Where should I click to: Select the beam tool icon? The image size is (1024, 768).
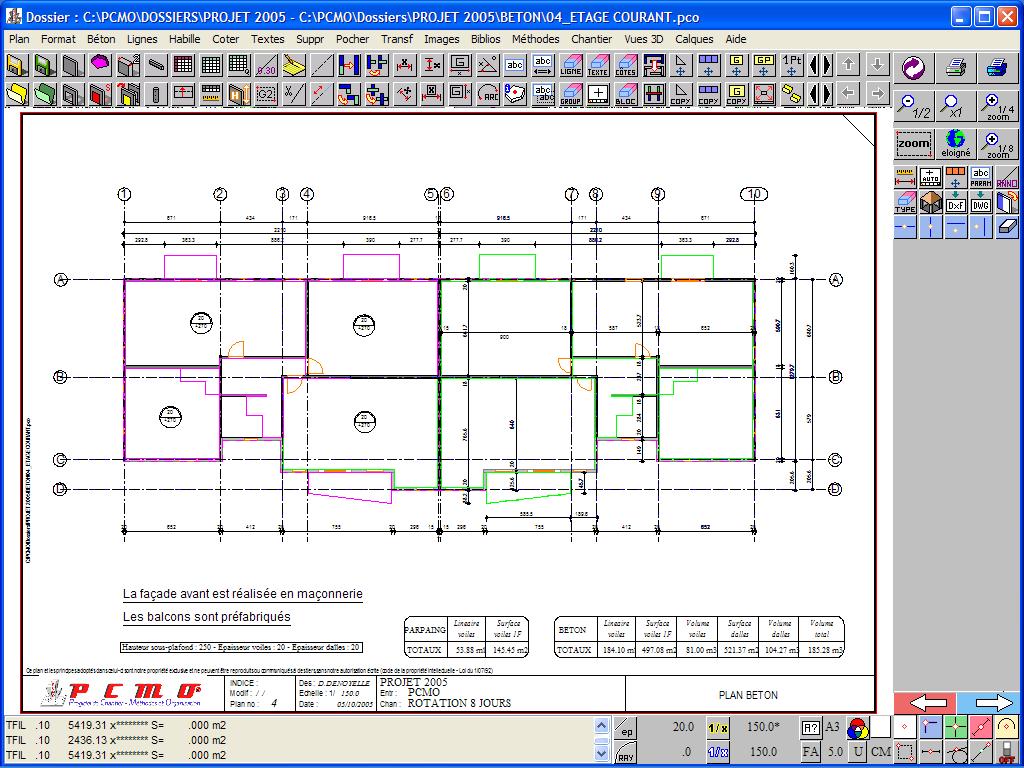(x=156, y=65)
